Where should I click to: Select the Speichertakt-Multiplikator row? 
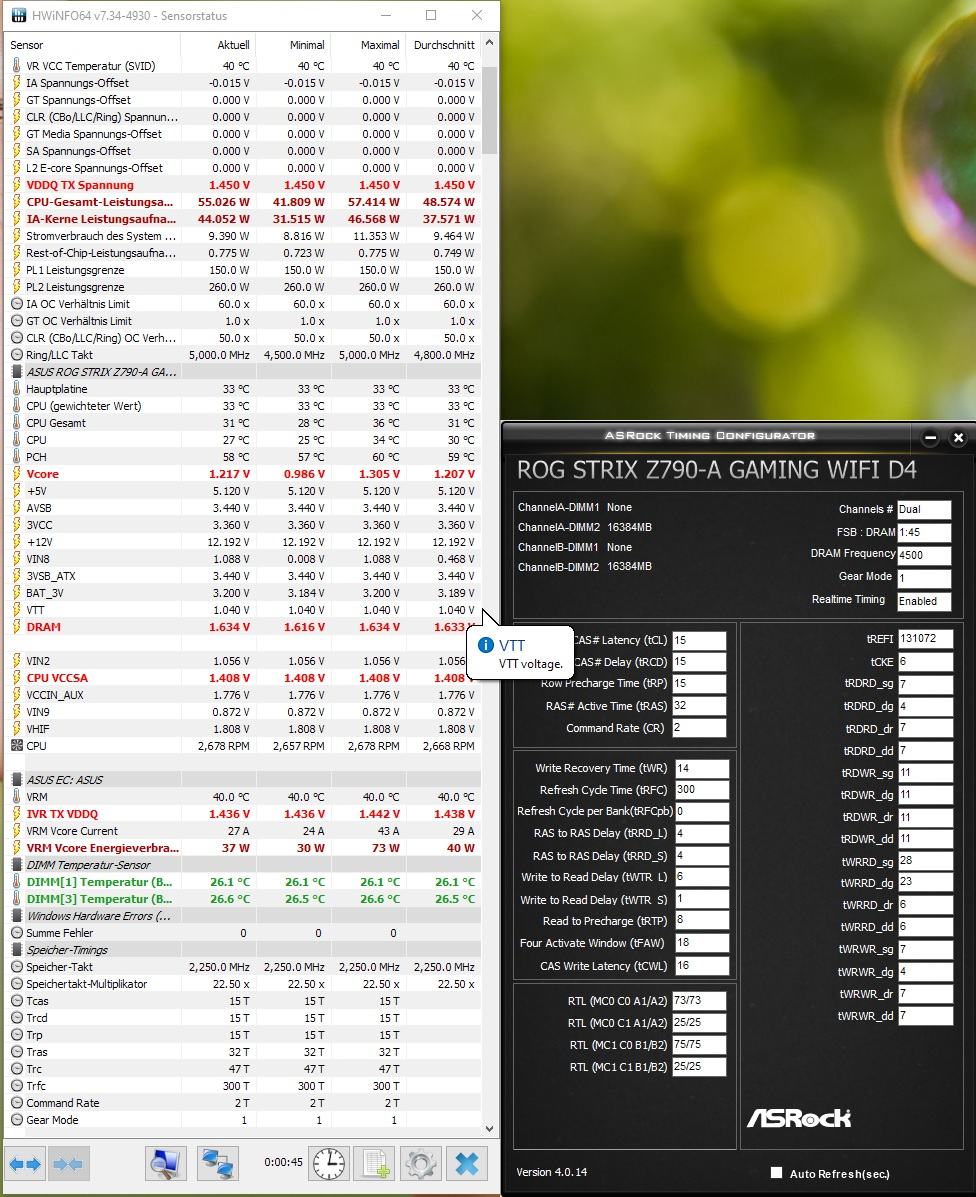coord(243,984)
